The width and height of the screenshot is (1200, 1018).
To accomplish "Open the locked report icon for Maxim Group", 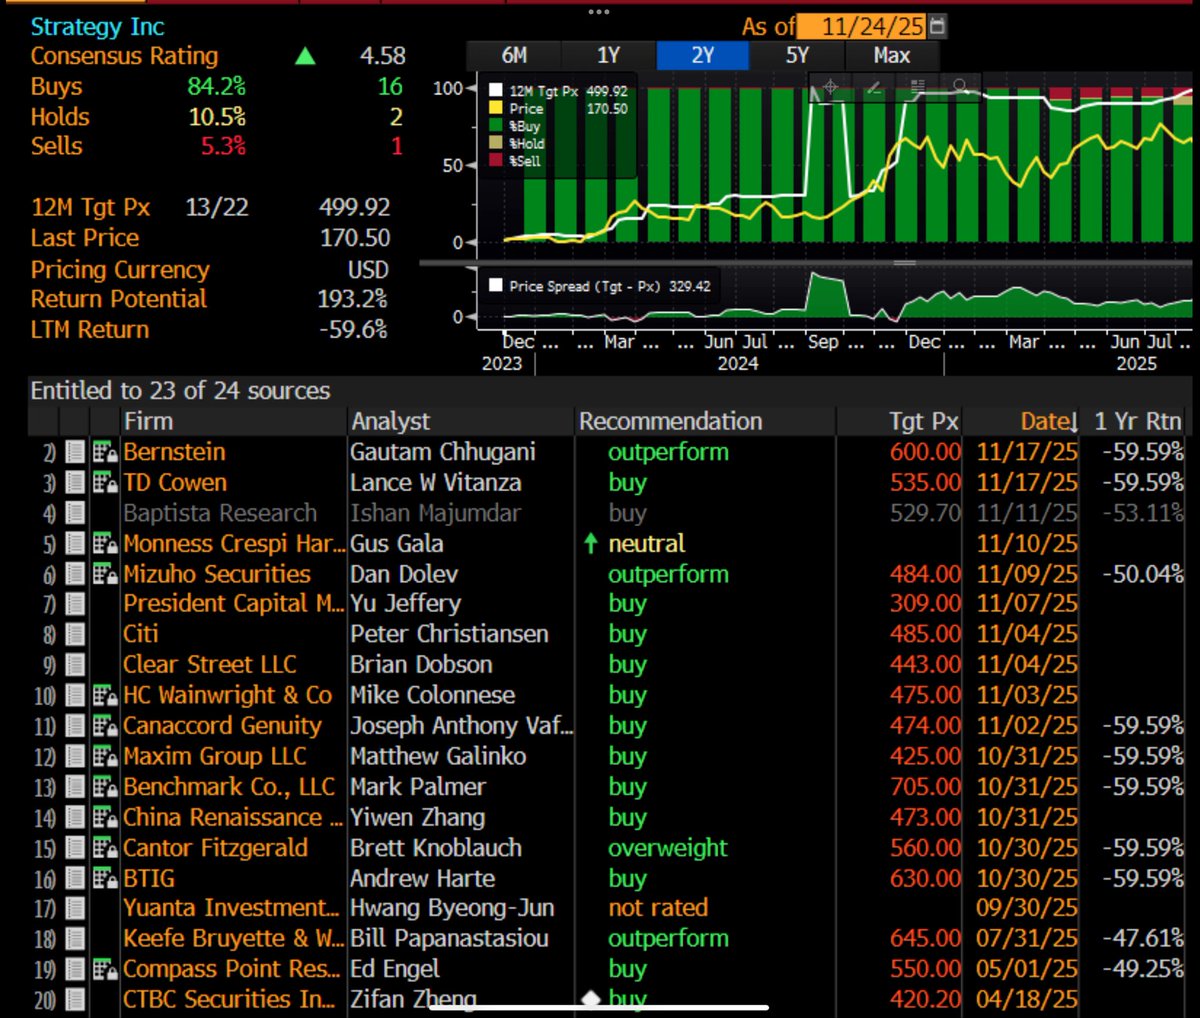I will [x=105, y=757].
